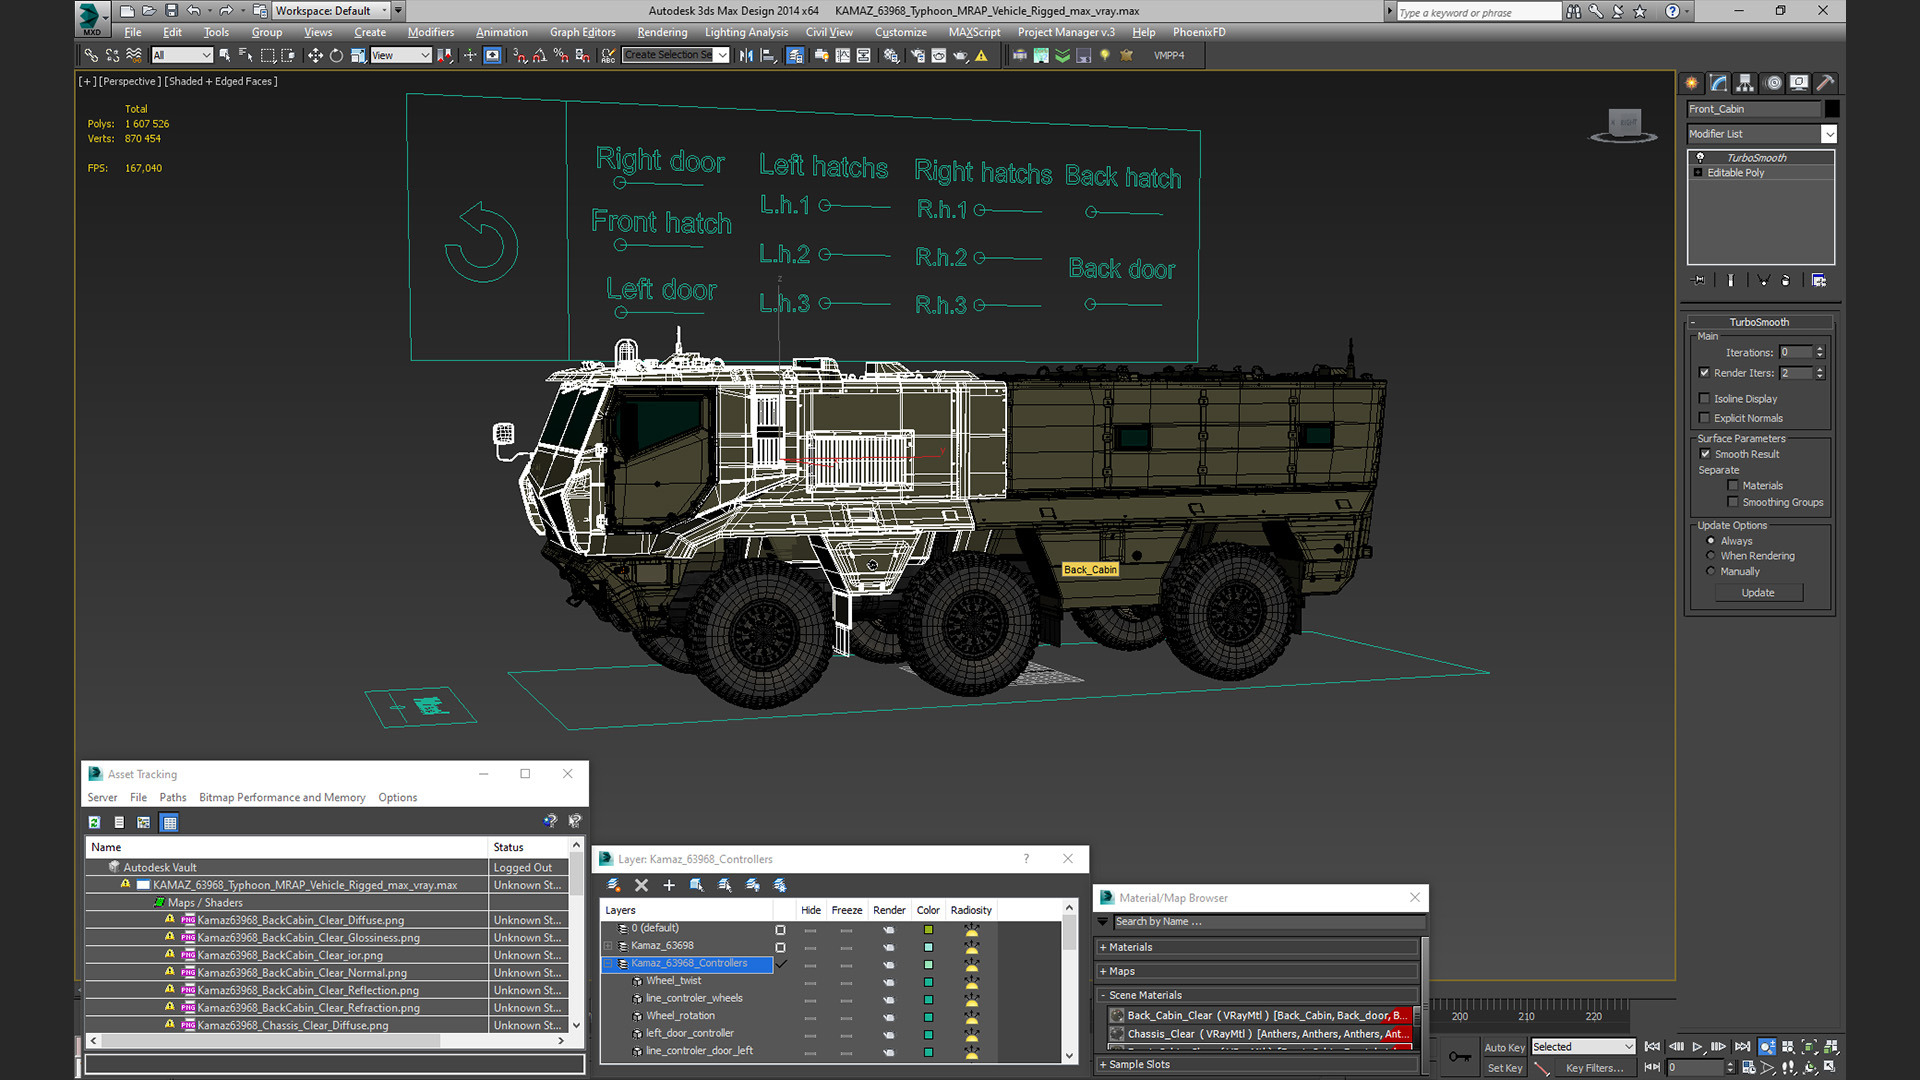Click the TurboSmooth Update button

coord(1758,593)
